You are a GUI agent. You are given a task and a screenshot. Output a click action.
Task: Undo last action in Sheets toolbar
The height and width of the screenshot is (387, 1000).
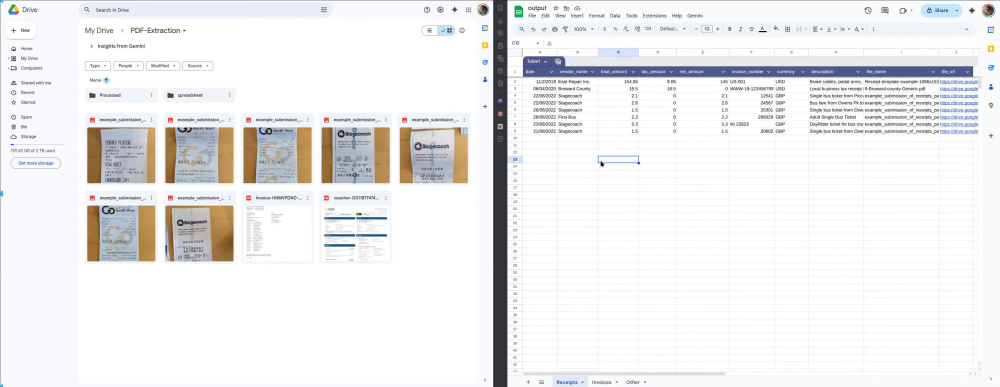533,29
